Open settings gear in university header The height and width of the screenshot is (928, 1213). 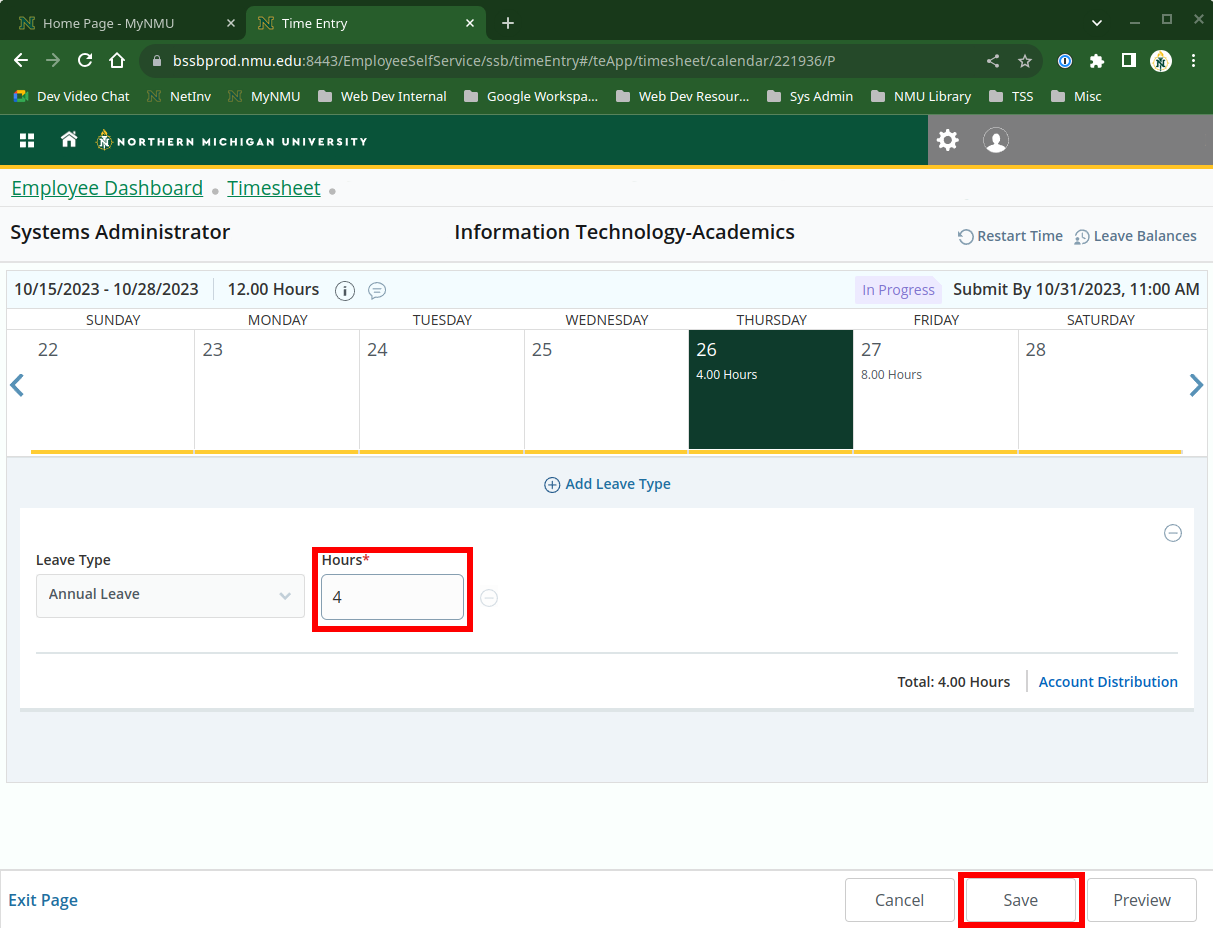coord(947,140)
